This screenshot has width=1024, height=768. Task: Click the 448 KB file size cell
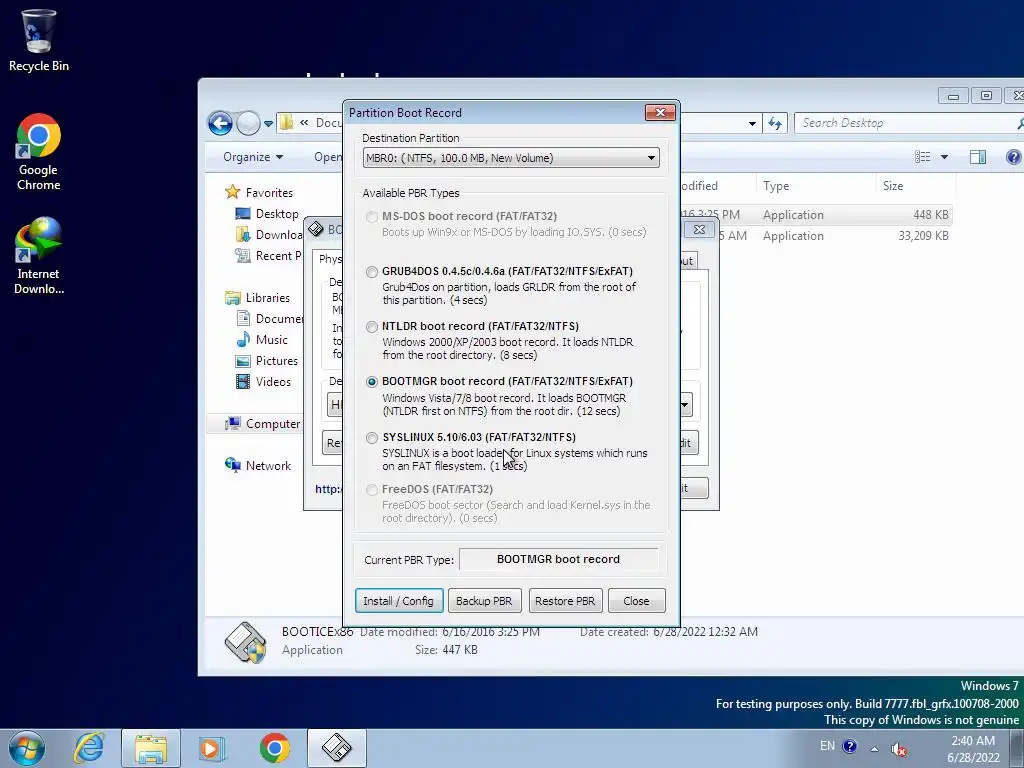point(931,215)
